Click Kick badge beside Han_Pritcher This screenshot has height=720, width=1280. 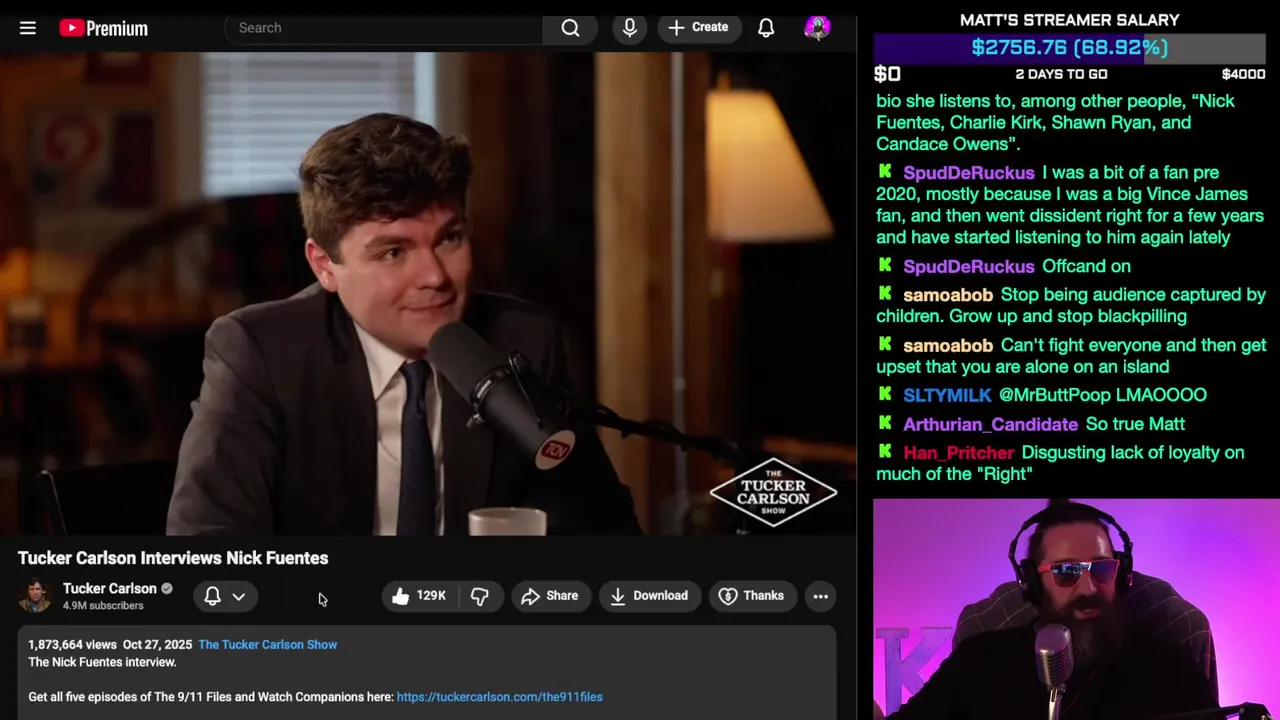coord(885,452)
